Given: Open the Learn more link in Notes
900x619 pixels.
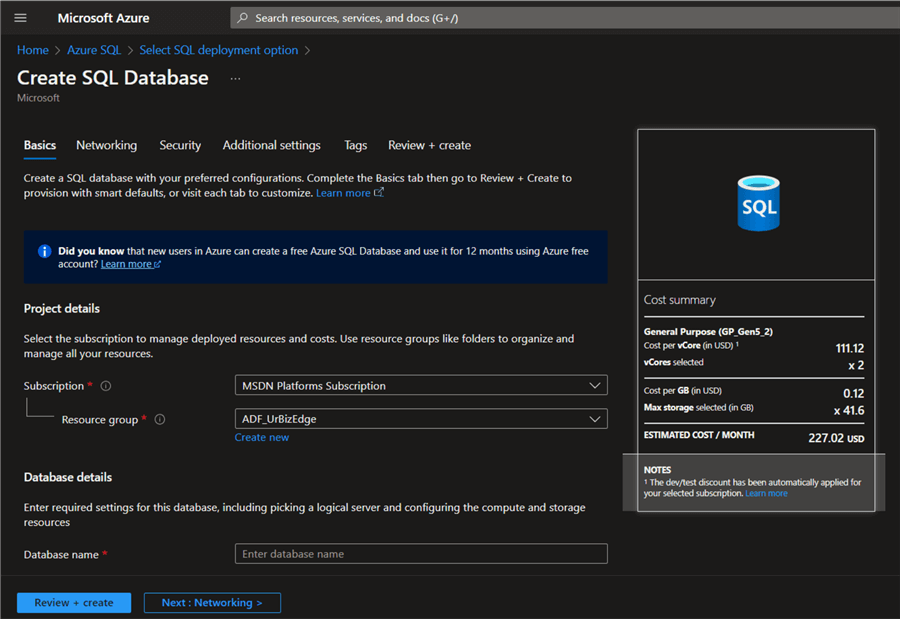Looking at the screenshot, I should click(766, 493).
